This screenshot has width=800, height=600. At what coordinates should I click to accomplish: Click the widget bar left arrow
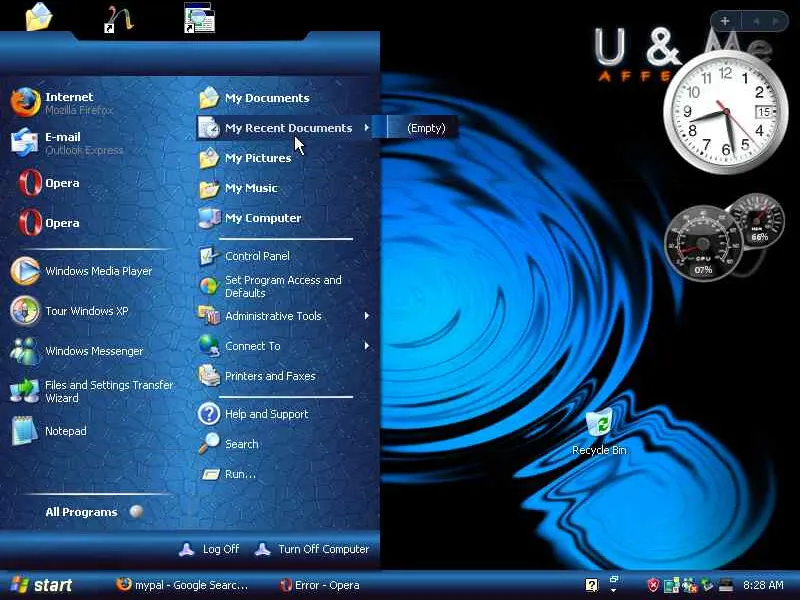click(x=756, y=21)
